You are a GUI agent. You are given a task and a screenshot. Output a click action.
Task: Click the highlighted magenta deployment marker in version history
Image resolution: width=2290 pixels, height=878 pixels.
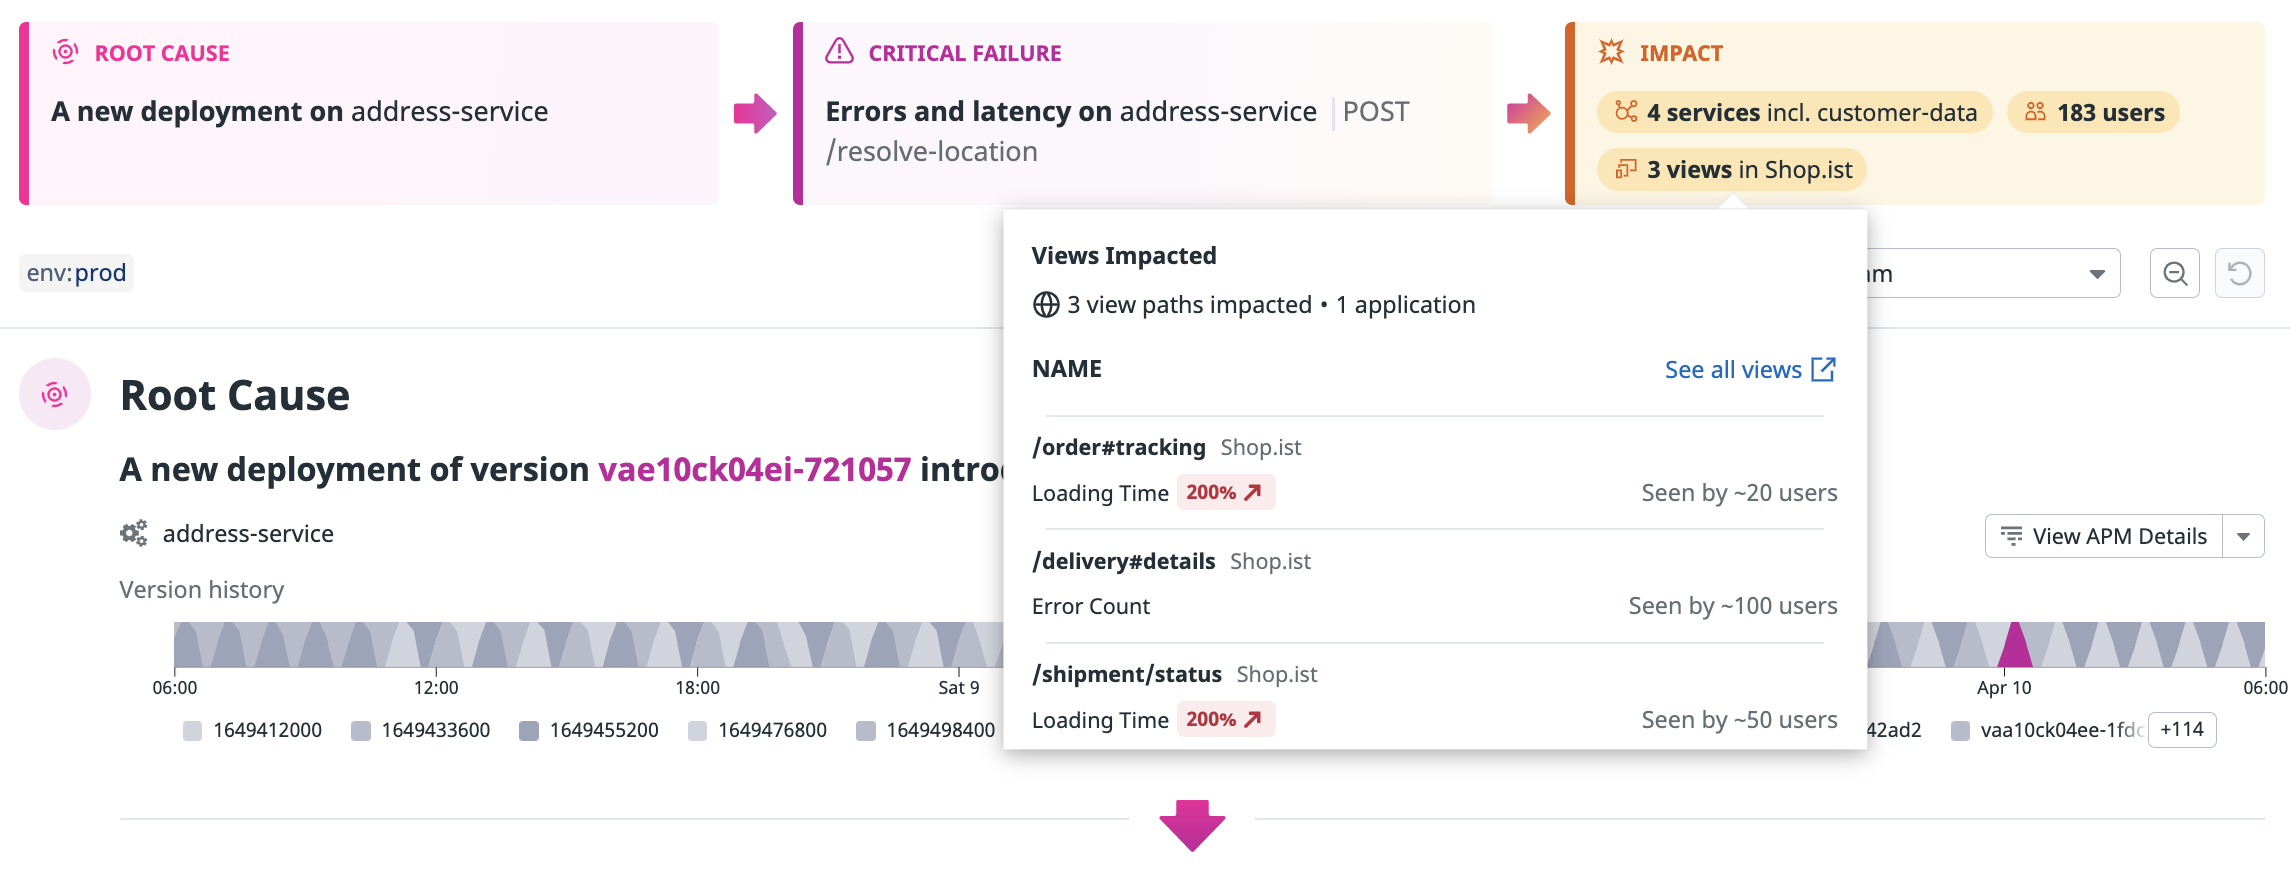point(2015,645)
